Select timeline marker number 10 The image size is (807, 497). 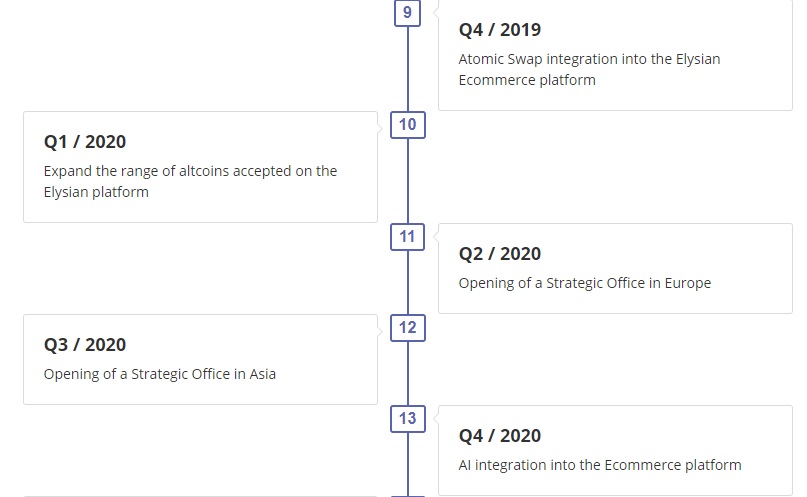point(407,125)
